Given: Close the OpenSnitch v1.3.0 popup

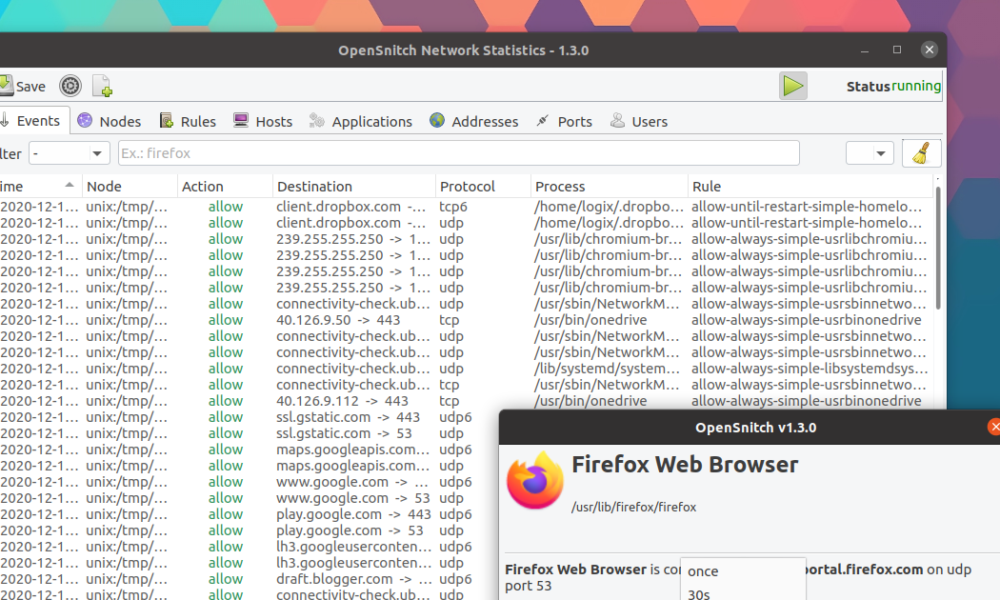Looking at the screenshot, I should 994,427.
